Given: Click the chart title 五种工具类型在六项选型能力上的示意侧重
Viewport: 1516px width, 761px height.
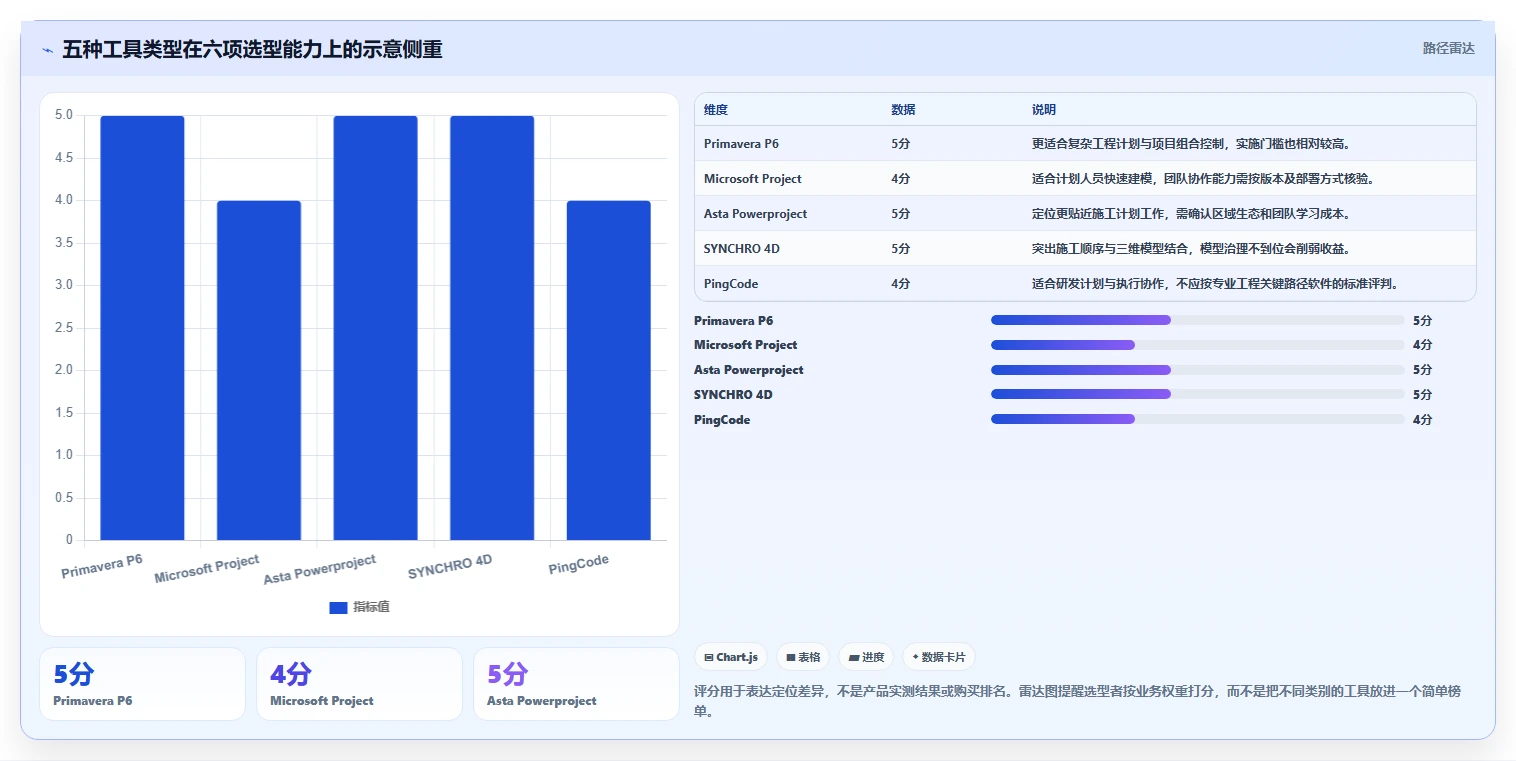Looking at the screenshot, I should 252,50.
